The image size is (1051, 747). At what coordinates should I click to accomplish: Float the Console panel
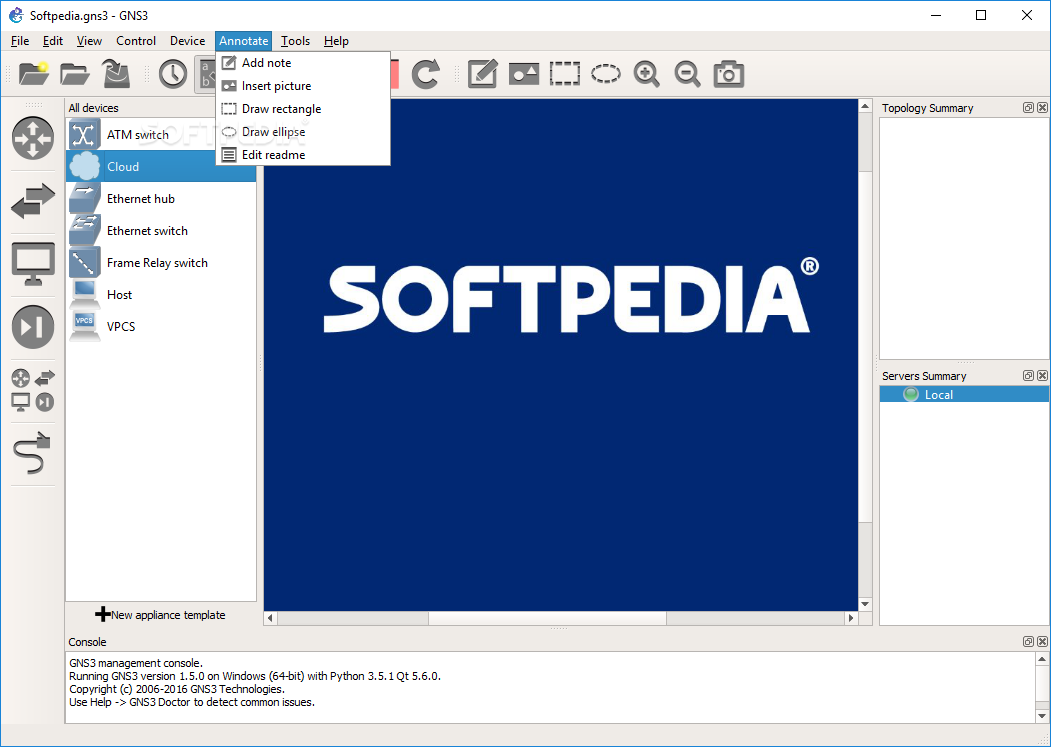(1028, 642)
